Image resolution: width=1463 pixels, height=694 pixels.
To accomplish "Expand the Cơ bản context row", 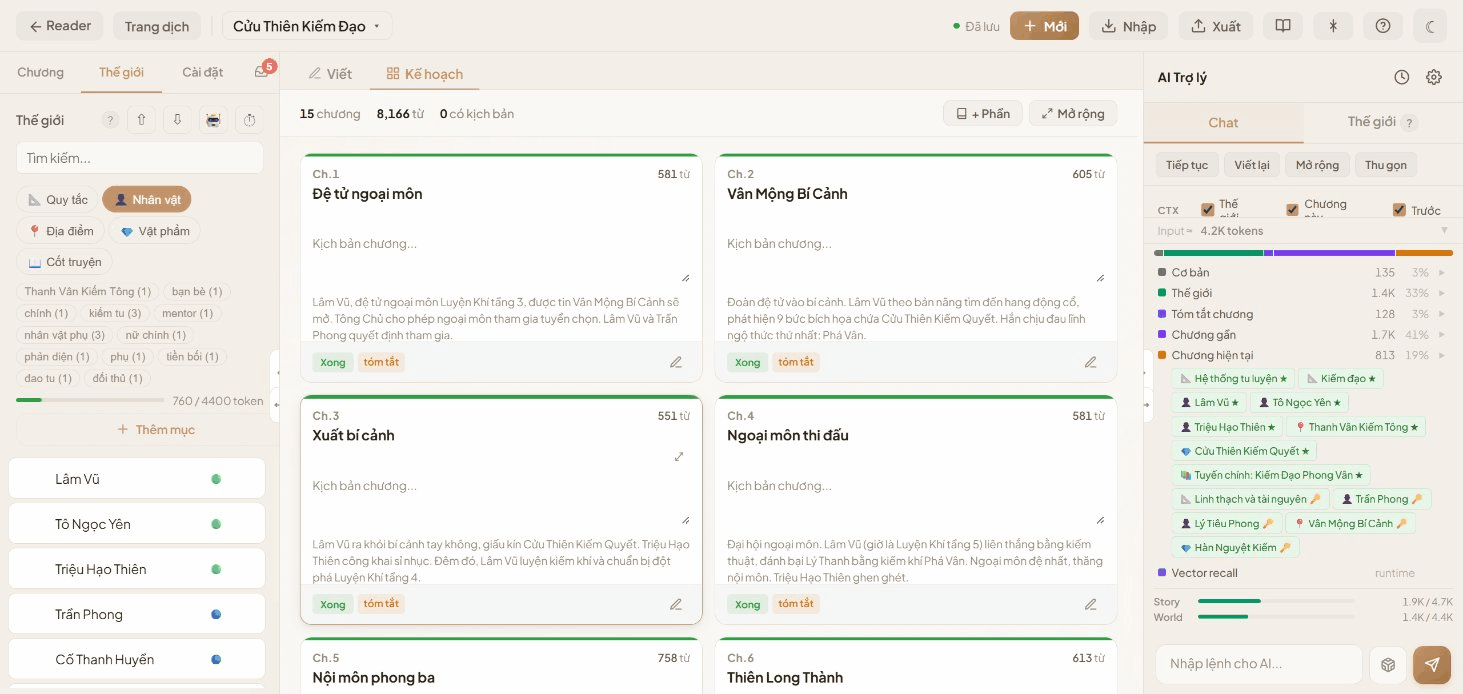I will click(x=1441, y=272).
